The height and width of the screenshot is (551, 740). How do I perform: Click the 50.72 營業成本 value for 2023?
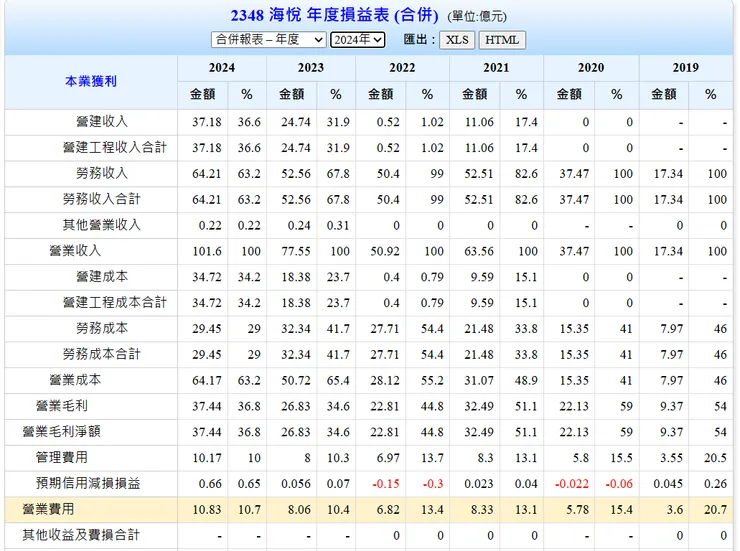[x=296, y=380]
